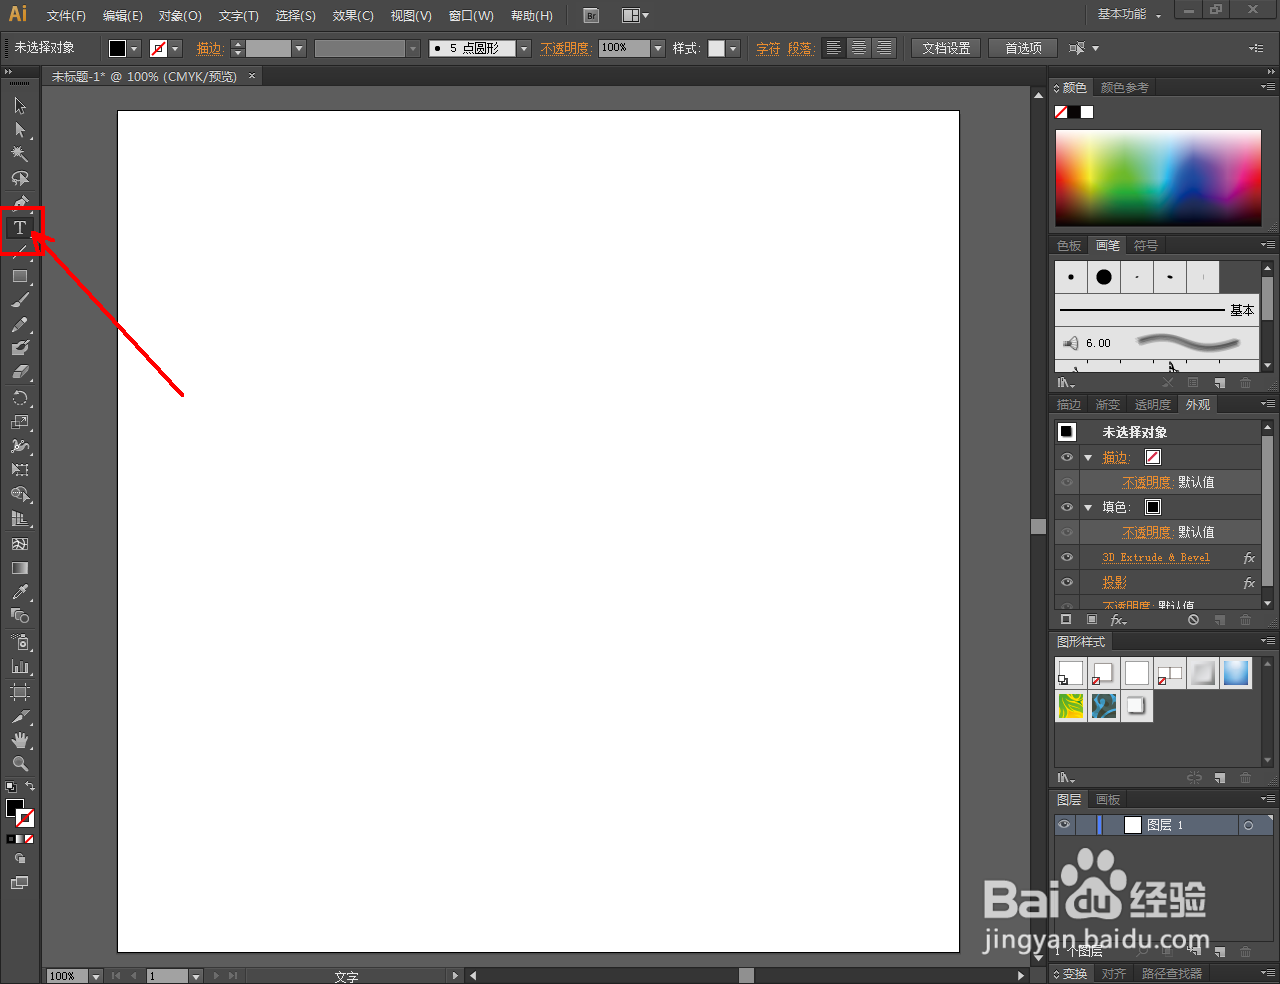The width and height of the screenshot is (1280, 984).
Task: Open Adobe Bridge from the Br icon
Action: 591,15
